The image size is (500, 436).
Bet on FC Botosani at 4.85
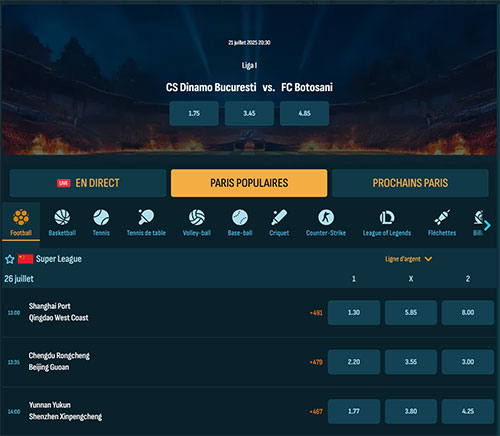[x=304, y=113]
